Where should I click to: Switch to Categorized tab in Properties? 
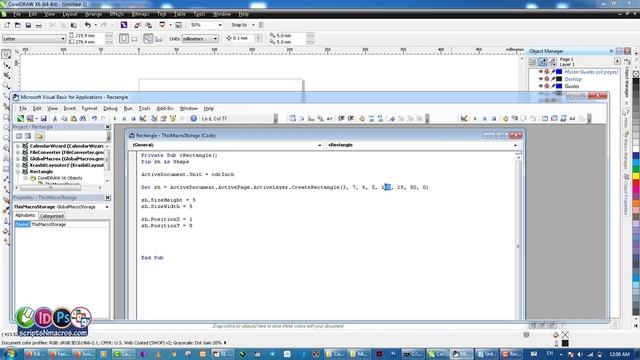click(51, 216)
